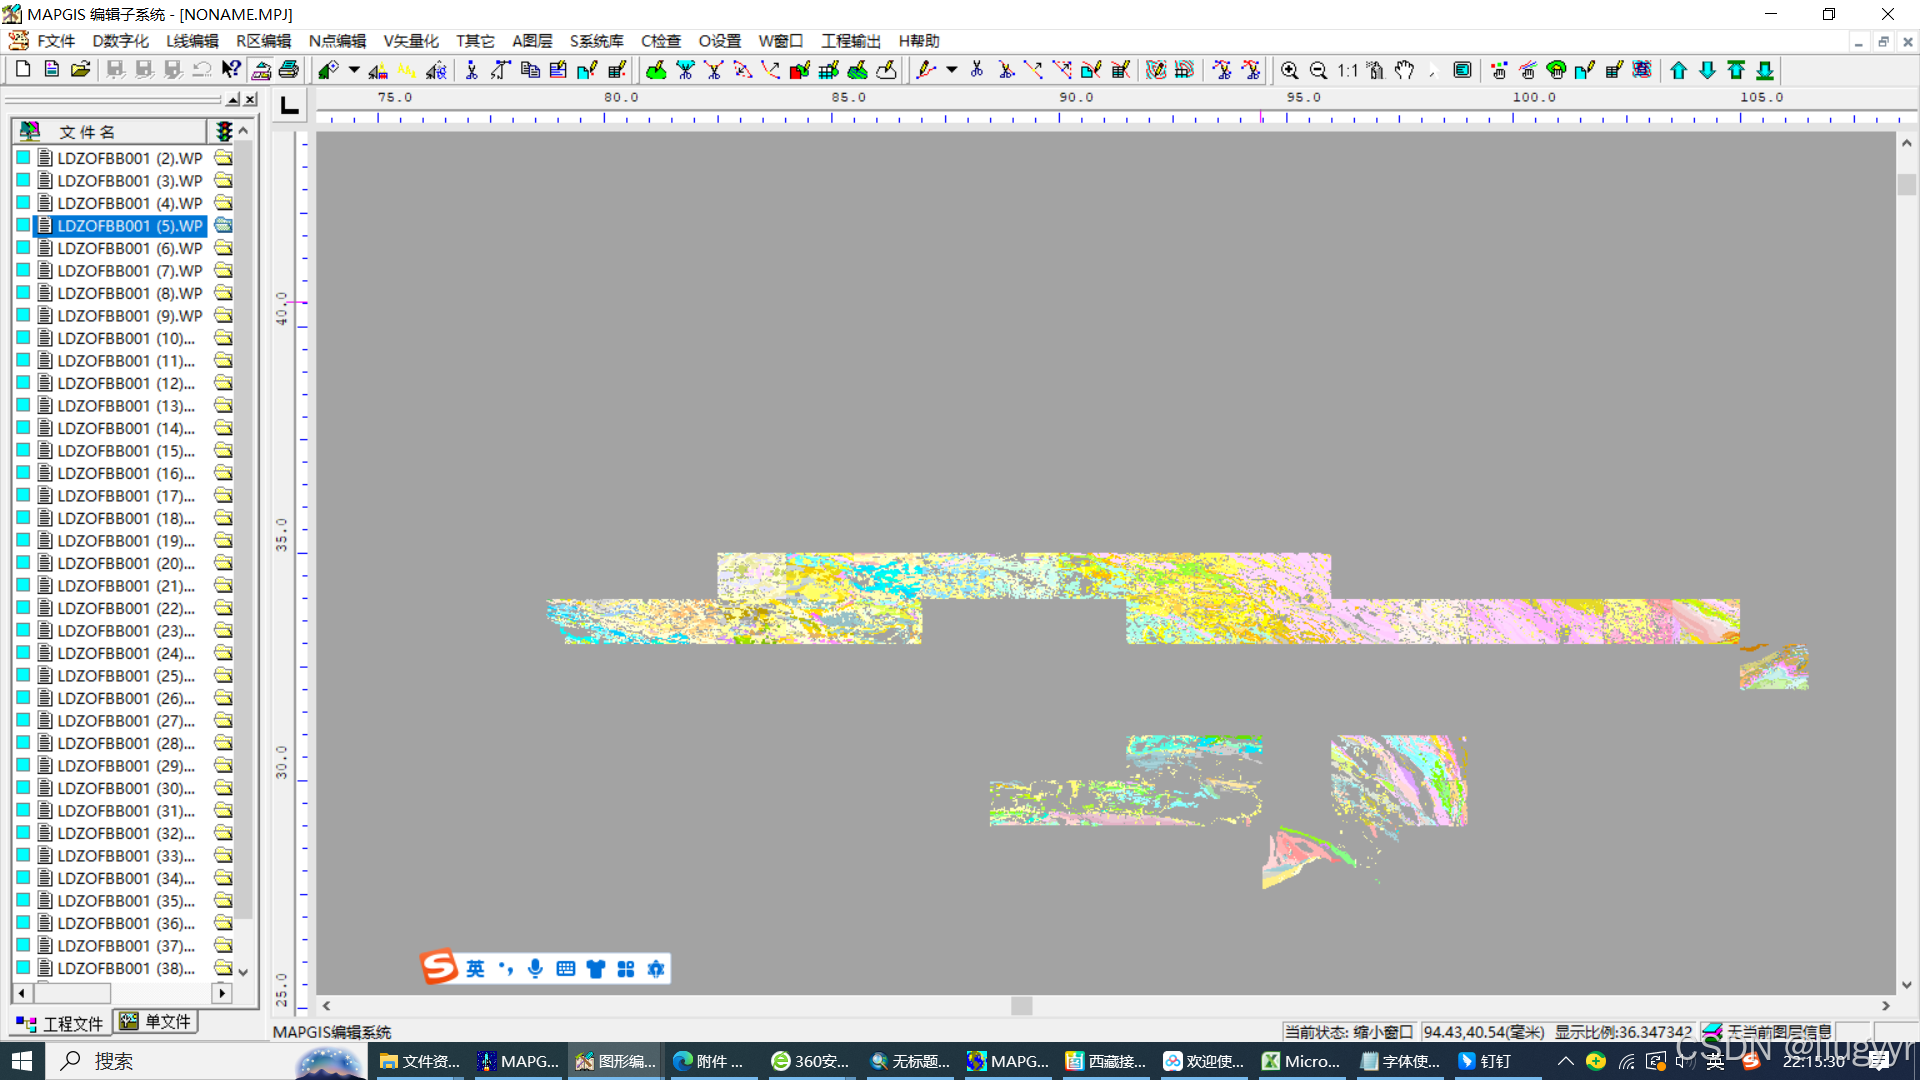Switch to the 单文件 tab

coord(157,1022)
